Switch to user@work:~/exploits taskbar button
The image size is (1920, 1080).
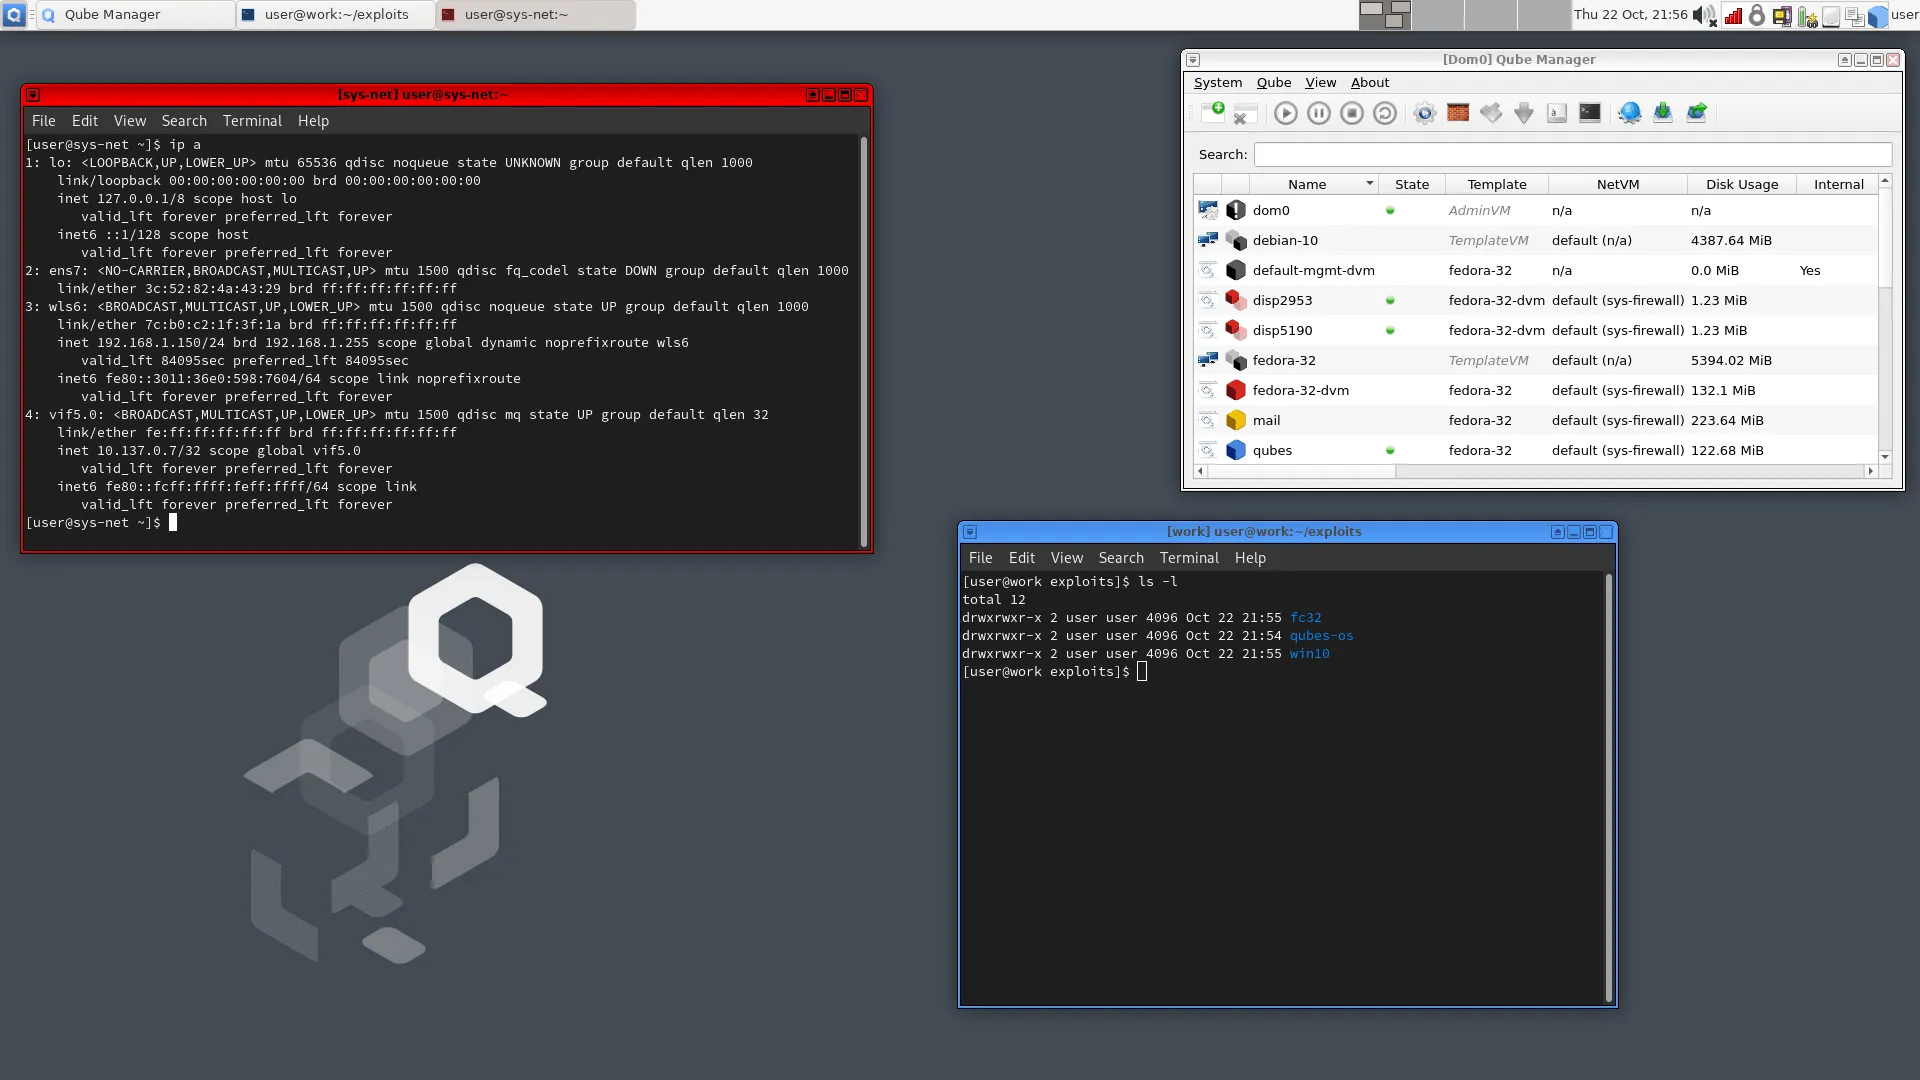(335, 15)
